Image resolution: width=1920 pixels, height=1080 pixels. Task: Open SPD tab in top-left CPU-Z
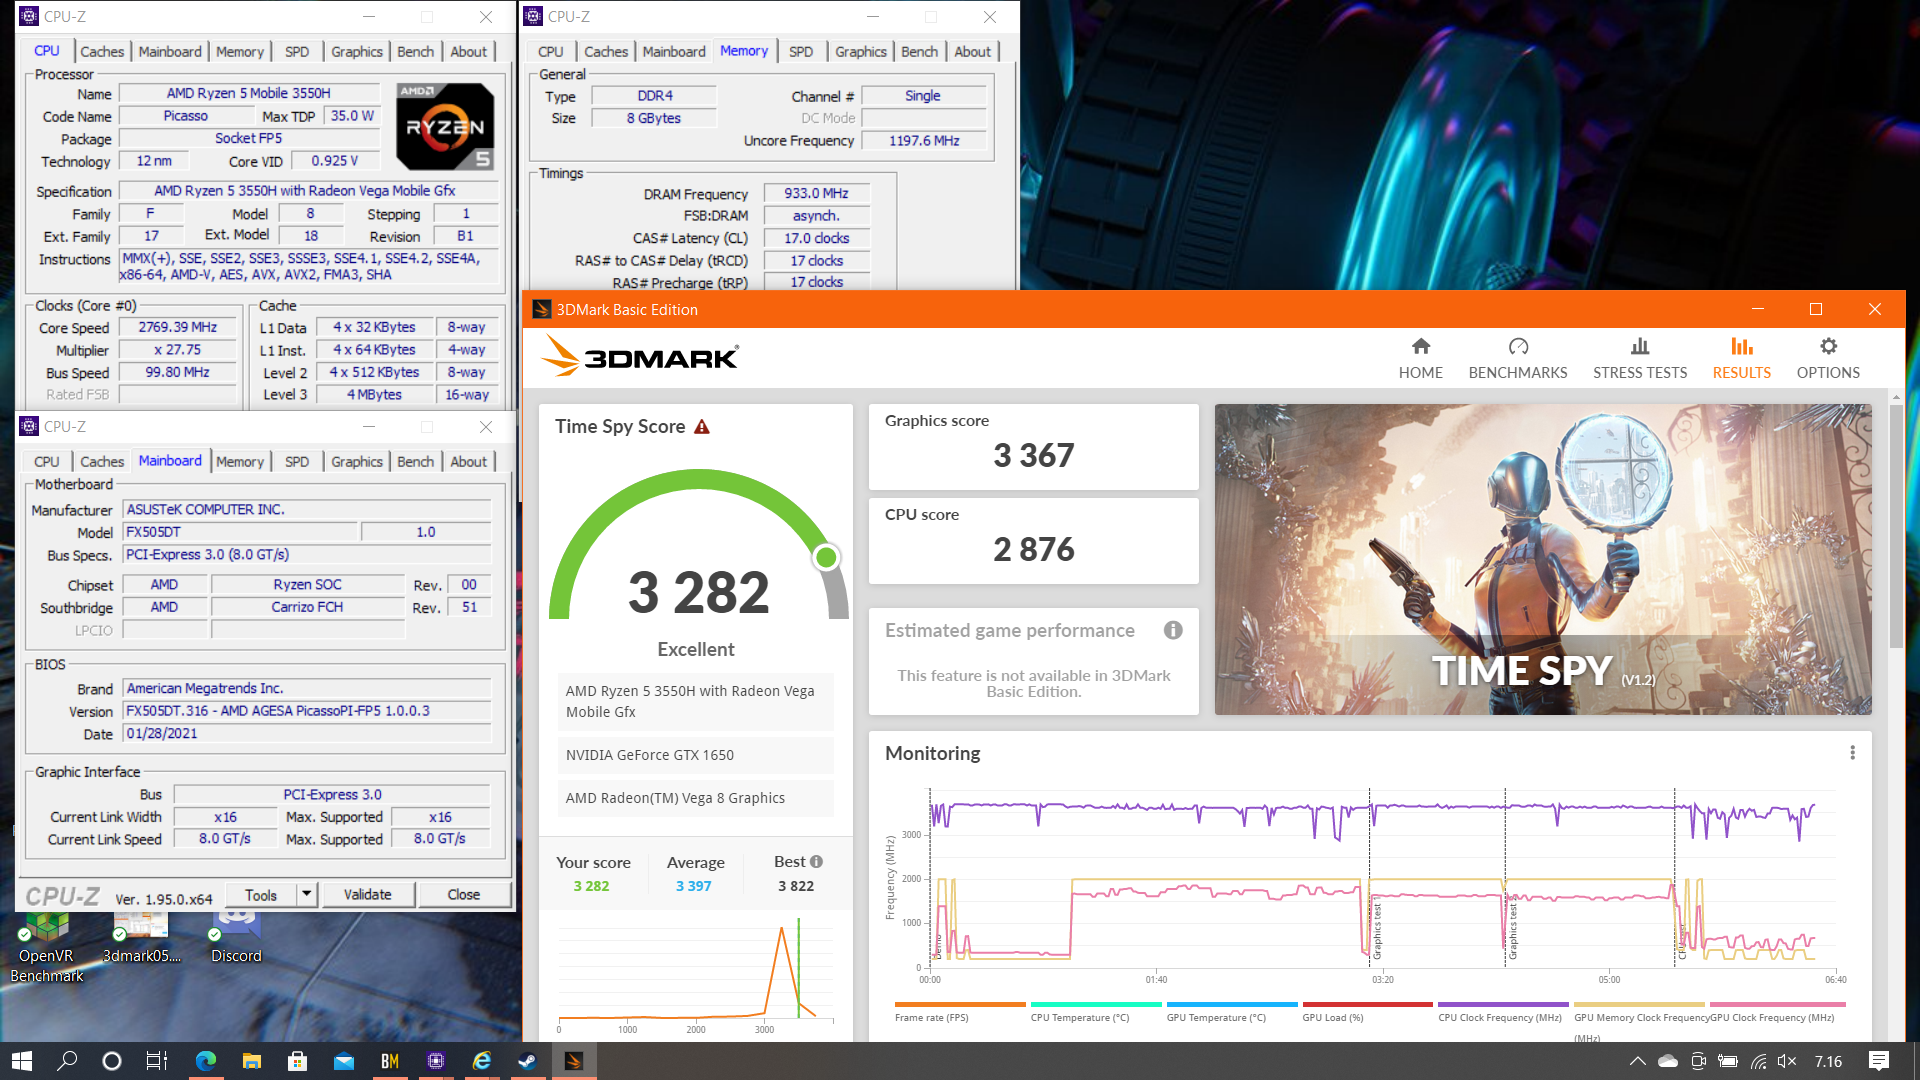click(297, 51)
